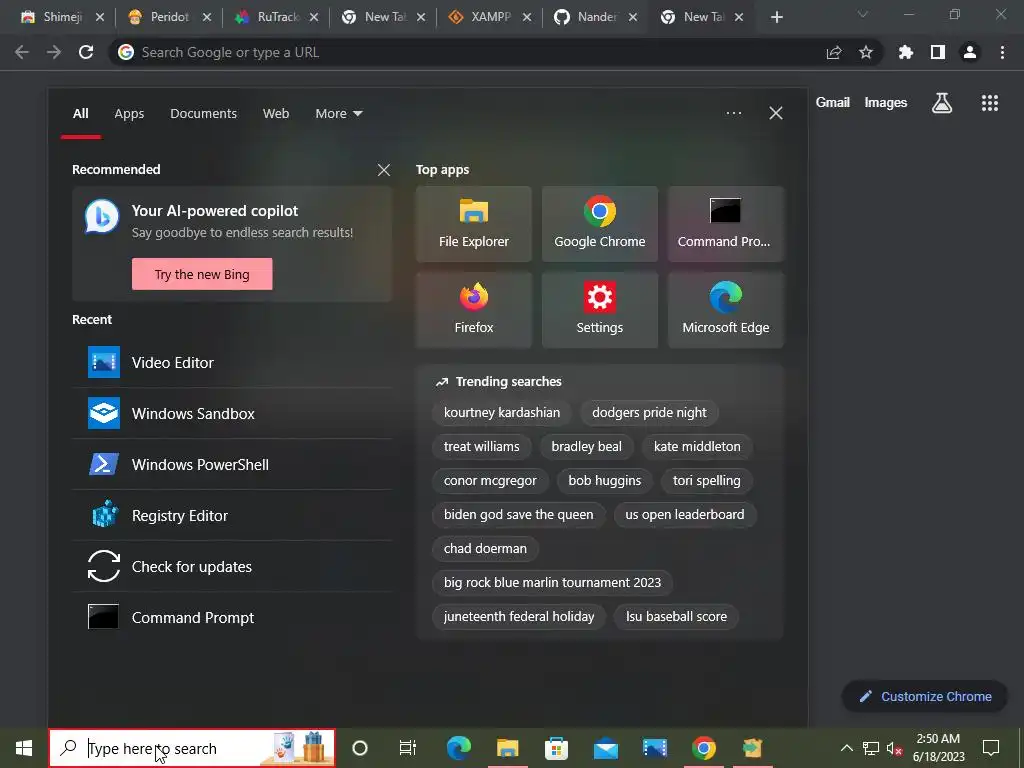
Task: Open Windows Sandbox from Recent list
Action: click(x=232, y=413)
